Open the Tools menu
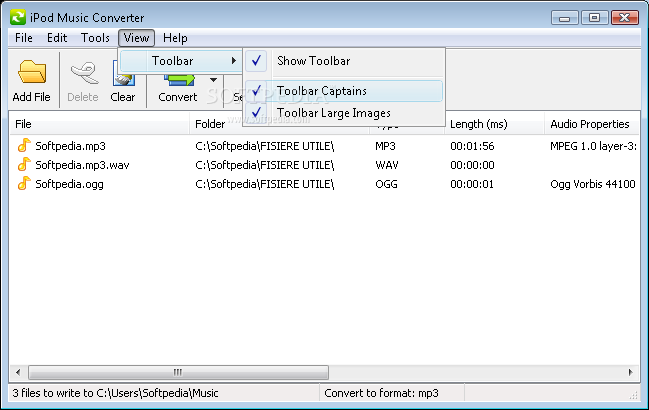Viewport: 649px width, 410px height. [x=95, y=38]
